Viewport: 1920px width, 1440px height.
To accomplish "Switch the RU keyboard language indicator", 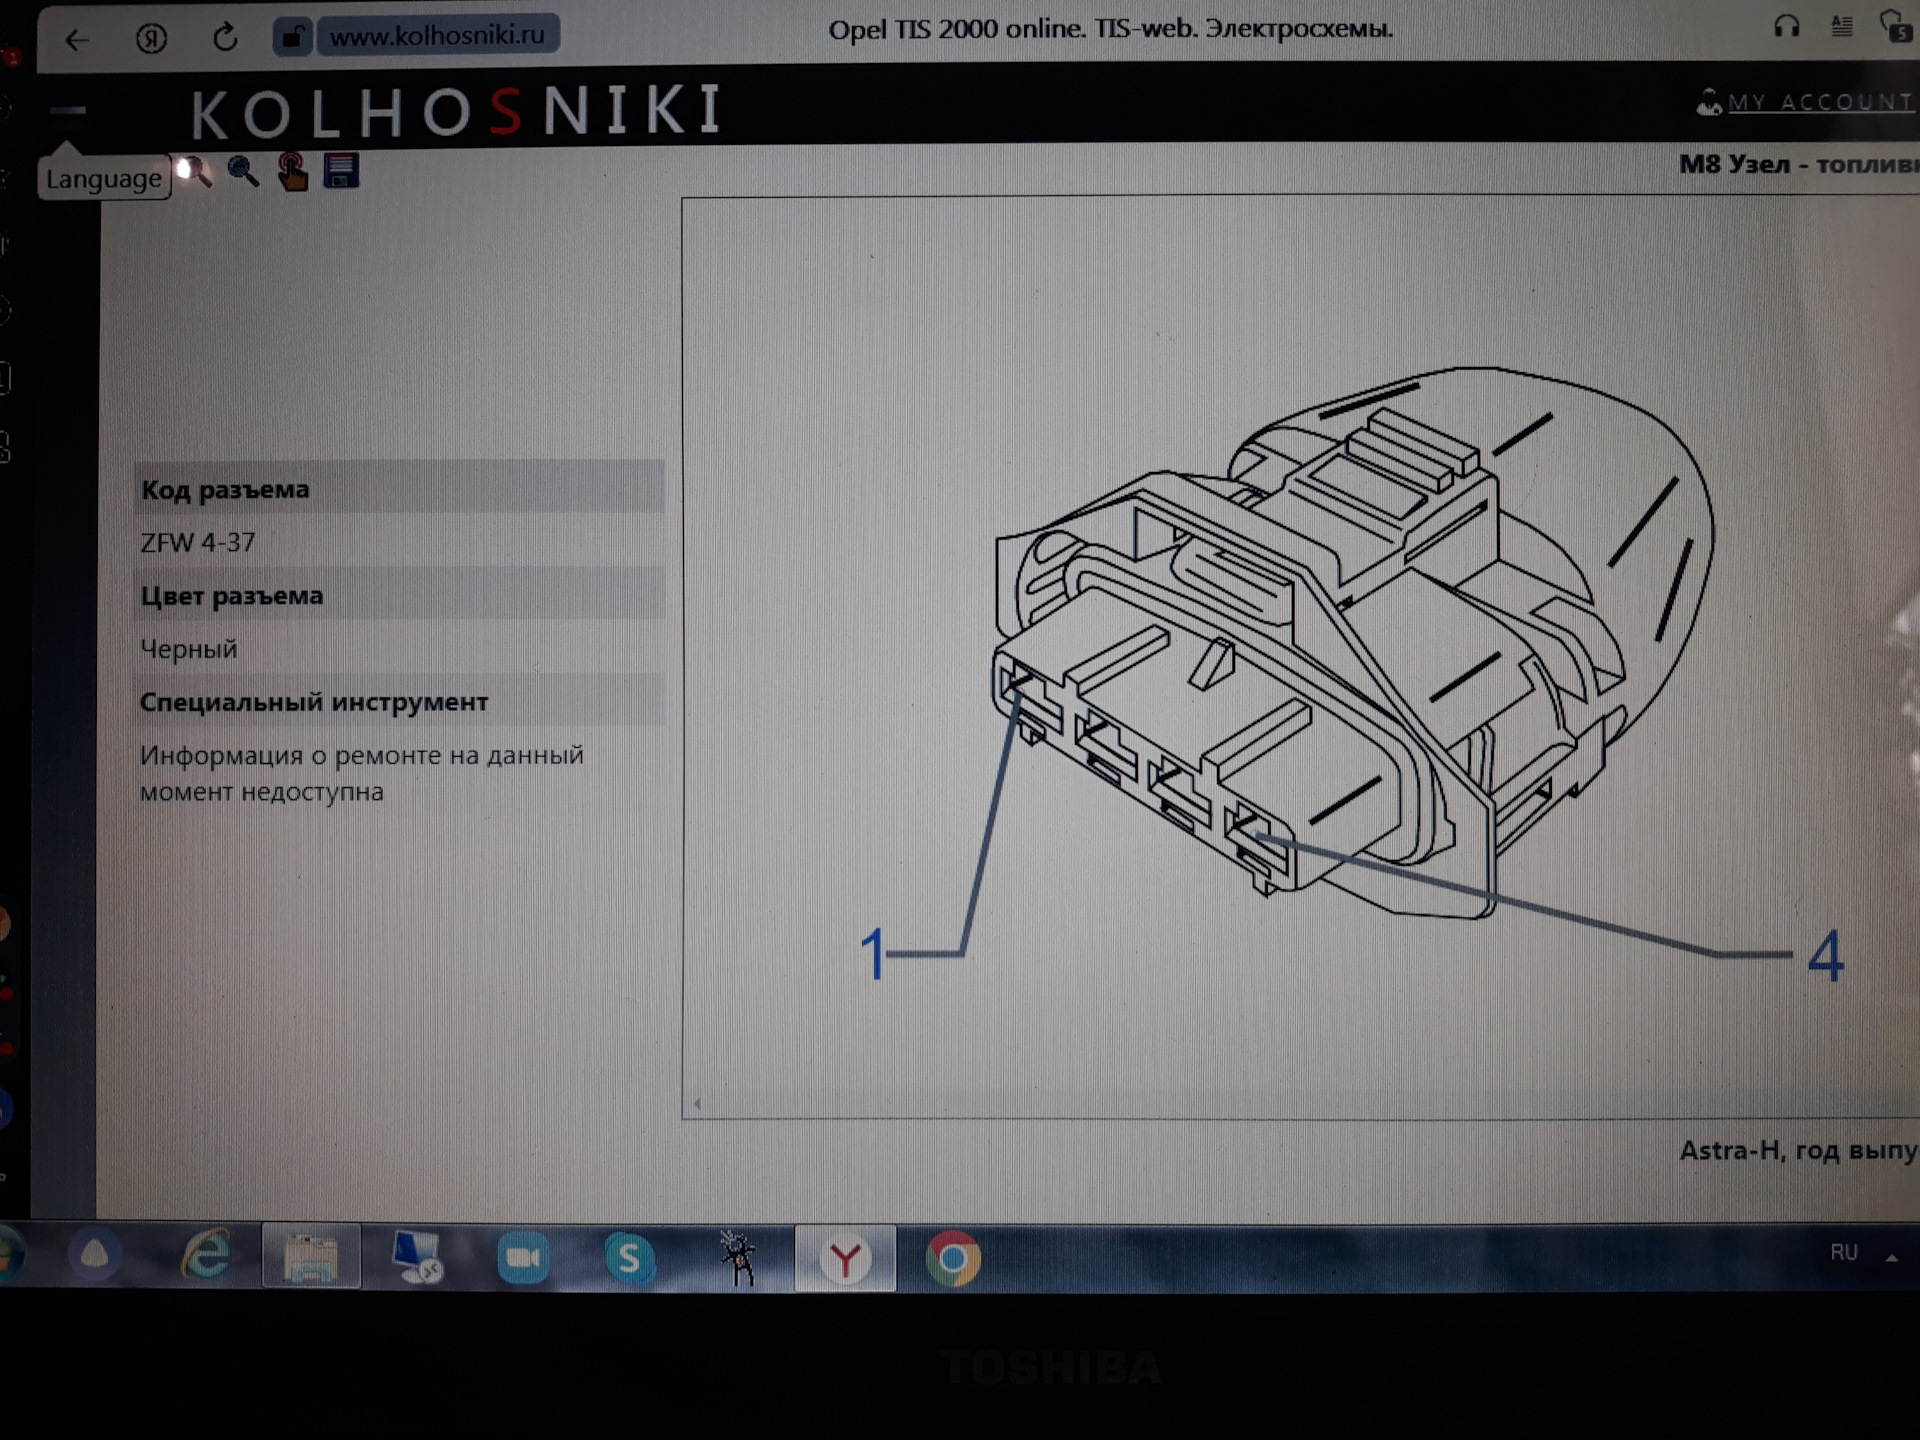I will tap(1843, 1253).
